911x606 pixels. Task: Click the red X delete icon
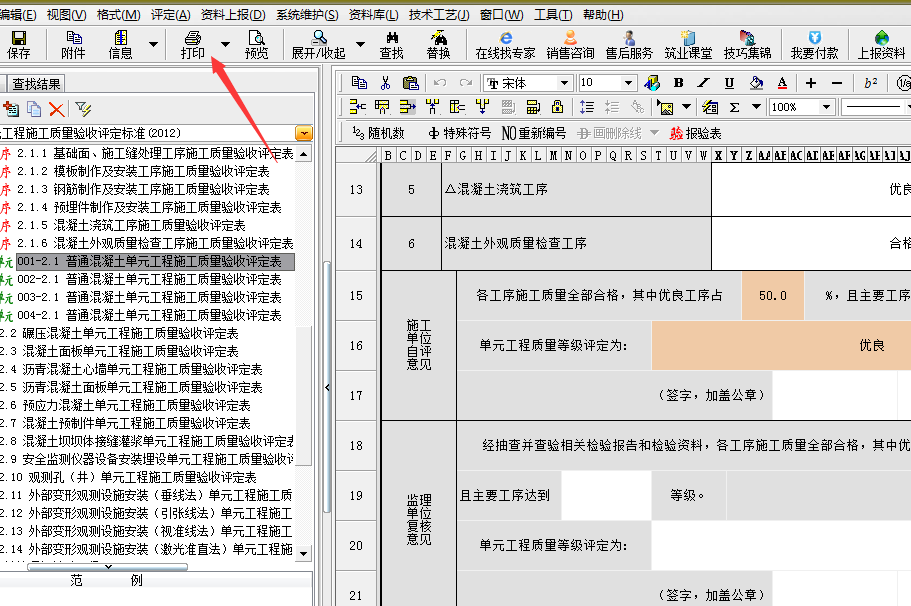pos(56,109)
